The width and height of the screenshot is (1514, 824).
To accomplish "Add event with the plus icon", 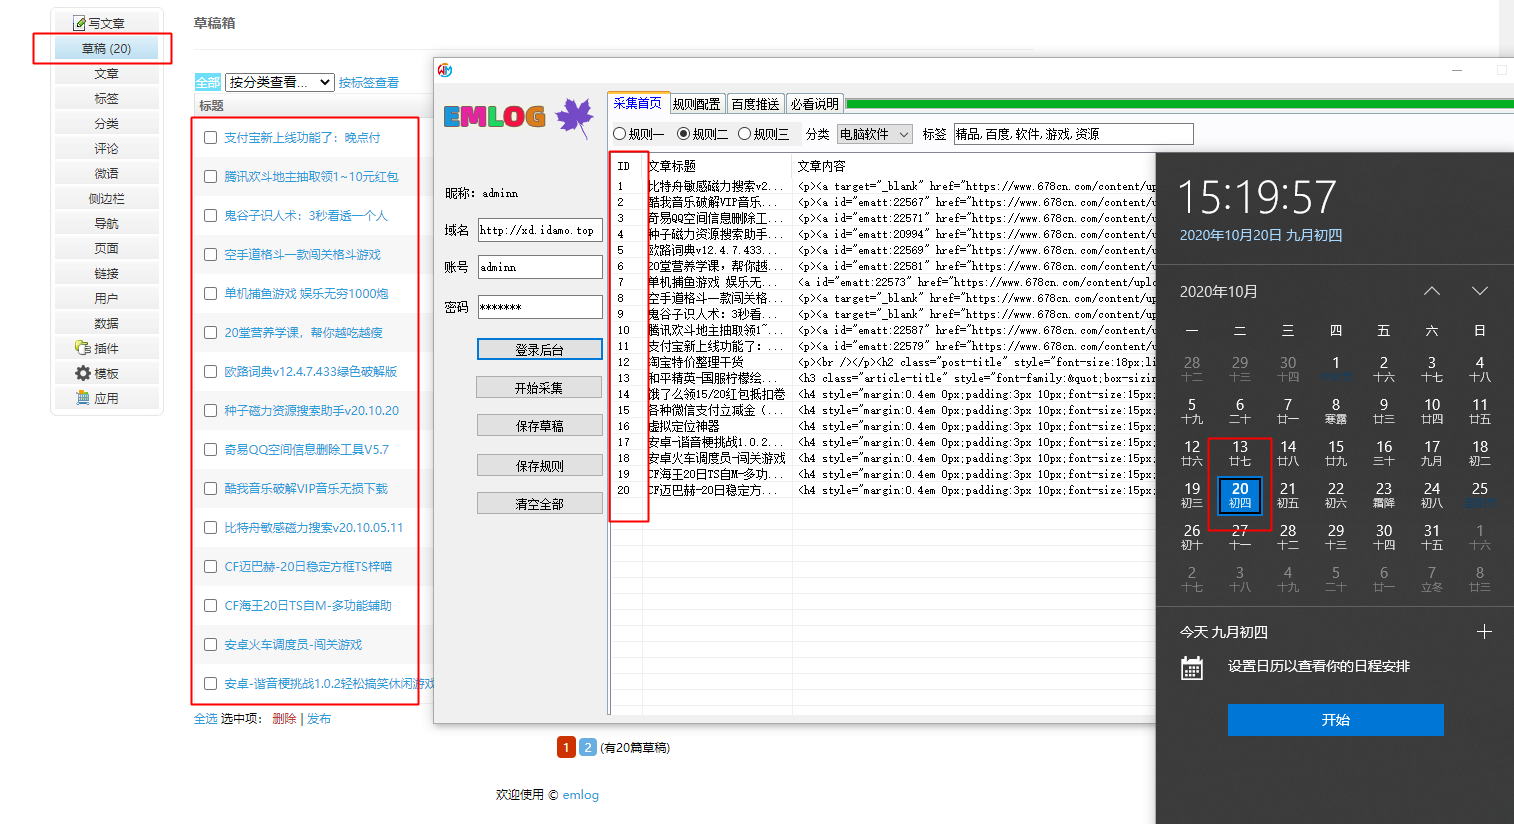I will click(x=1484, y=632).
